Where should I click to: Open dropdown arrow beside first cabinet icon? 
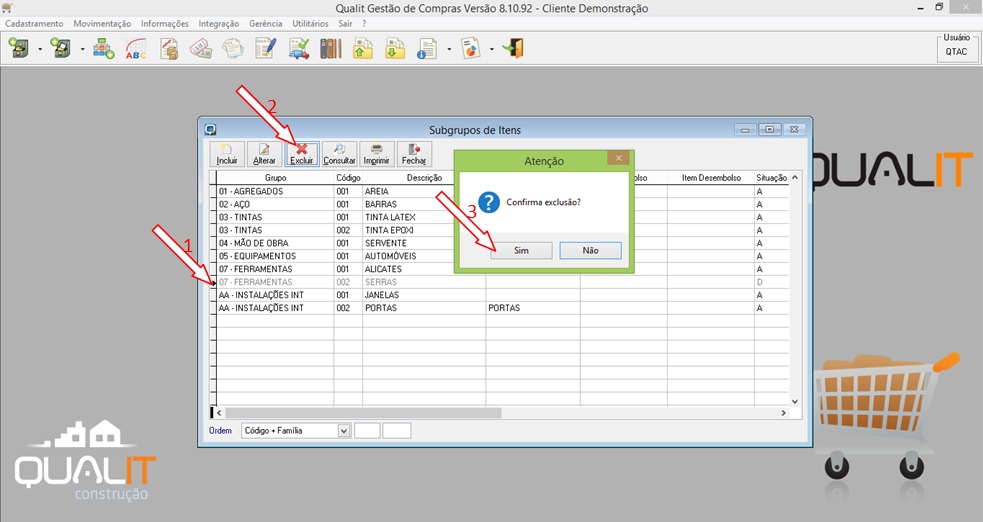[x=39, y=49]
